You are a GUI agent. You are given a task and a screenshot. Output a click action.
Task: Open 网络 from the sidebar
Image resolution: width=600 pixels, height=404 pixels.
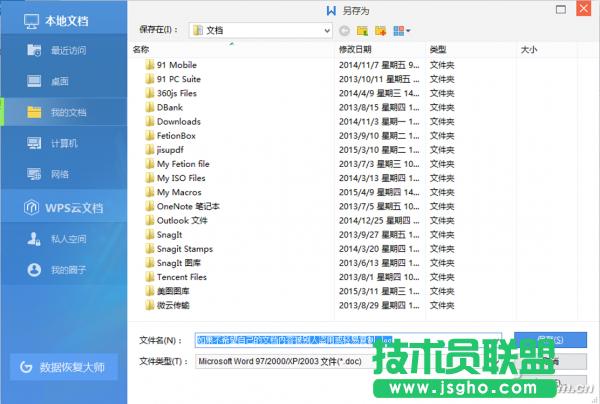60,174
